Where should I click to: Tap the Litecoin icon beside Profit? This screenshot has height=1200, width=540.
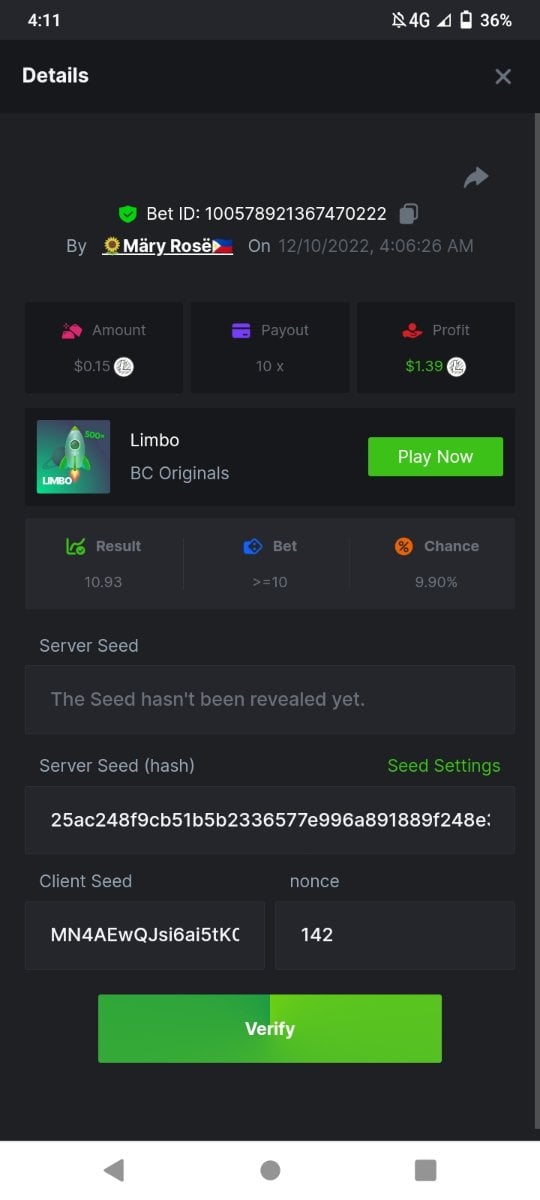coord(456,366)
